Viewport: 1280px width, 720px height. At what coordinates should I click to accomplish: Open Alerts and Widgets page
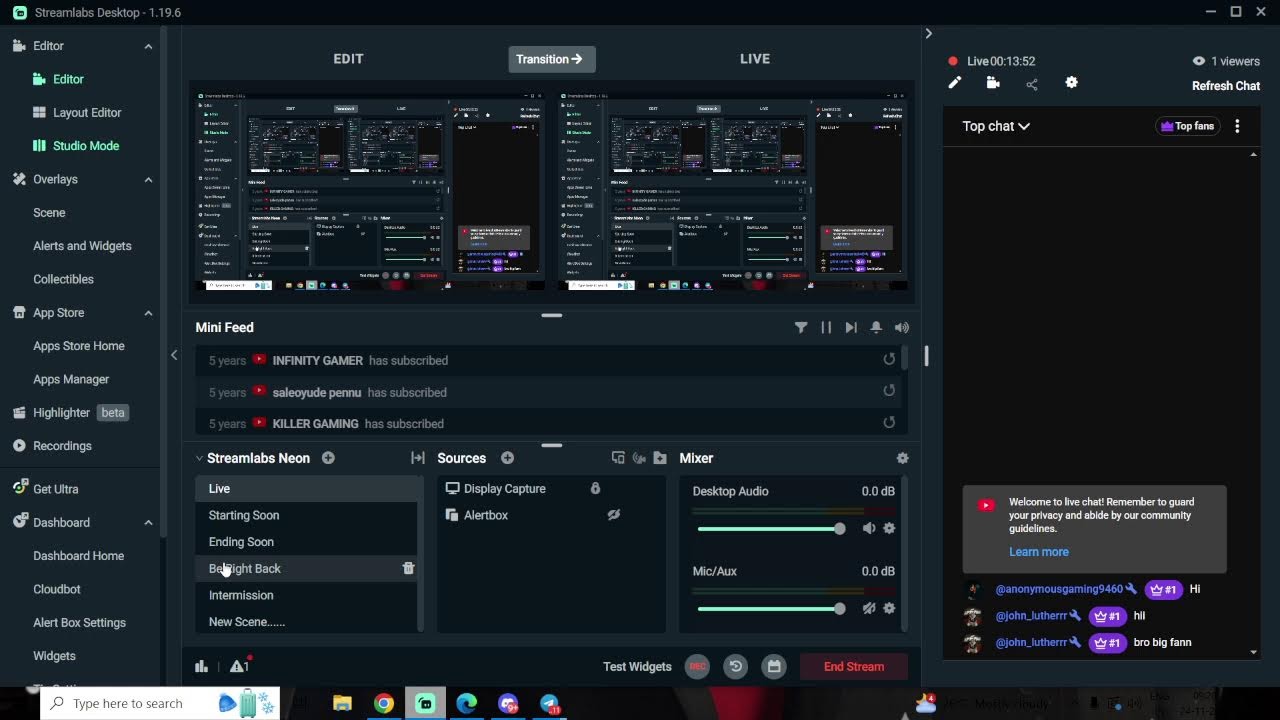coord(82,245)
